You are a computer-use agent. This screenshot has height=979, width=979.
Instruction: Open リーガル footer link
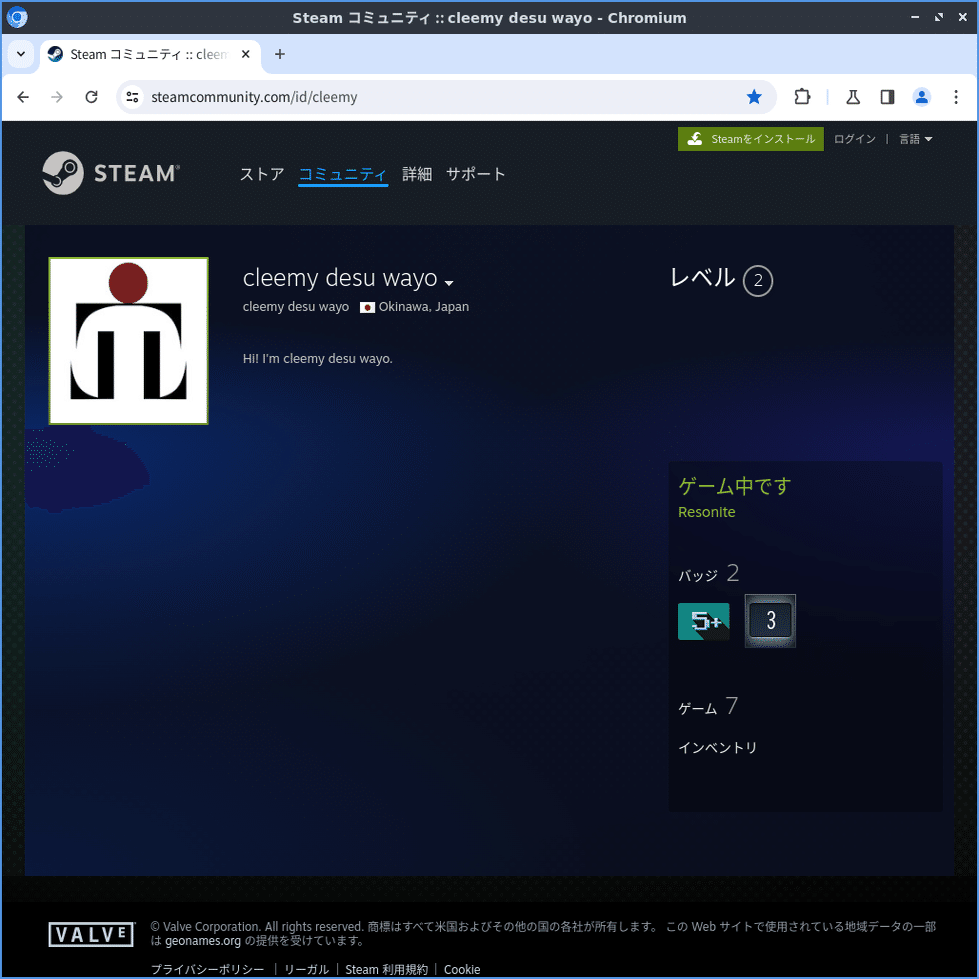pos(306,969)
